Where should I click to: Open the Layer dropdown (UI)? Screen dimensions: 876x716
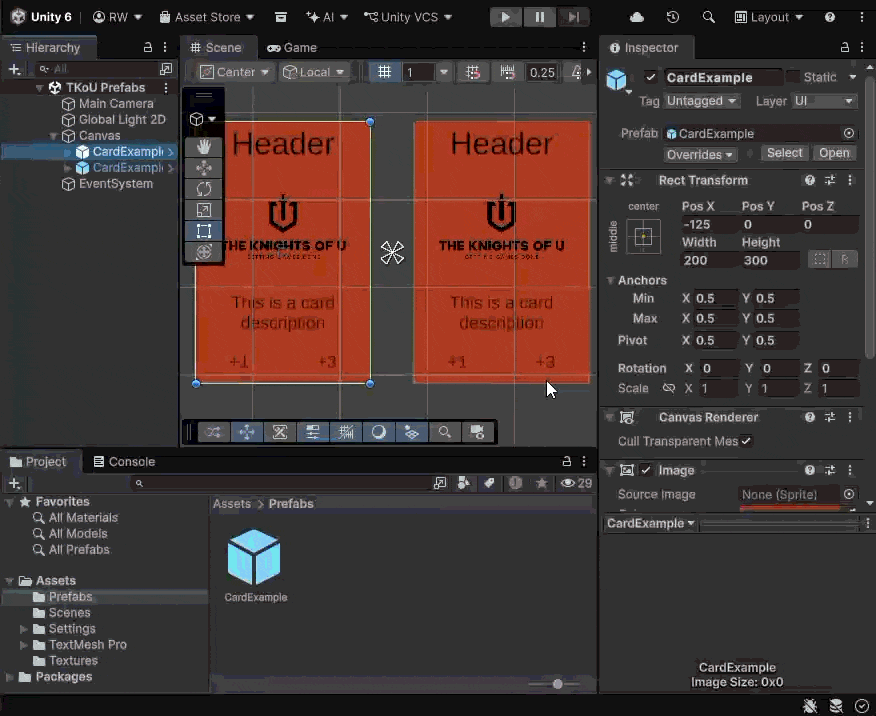coord(824,101)
